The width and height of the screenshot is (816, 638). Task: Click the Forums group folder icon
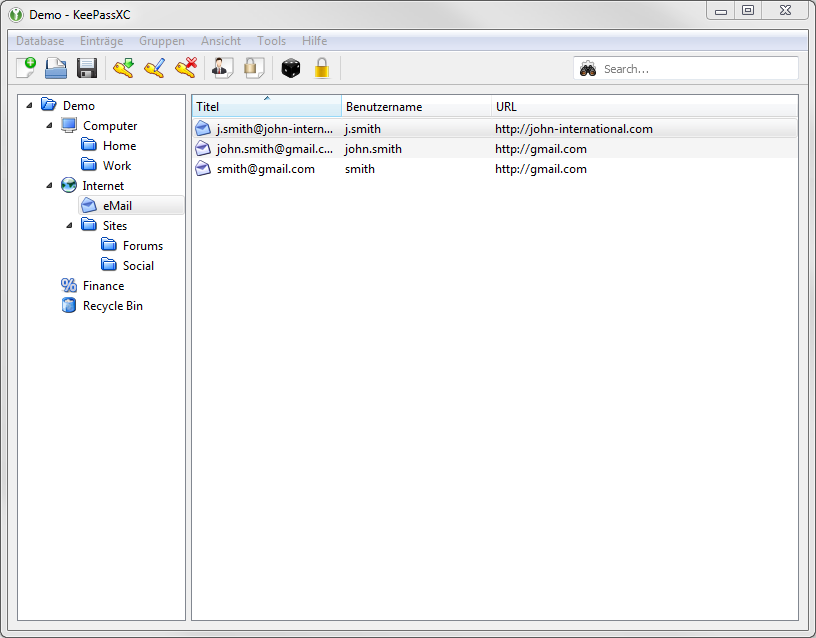pos(109,245)
